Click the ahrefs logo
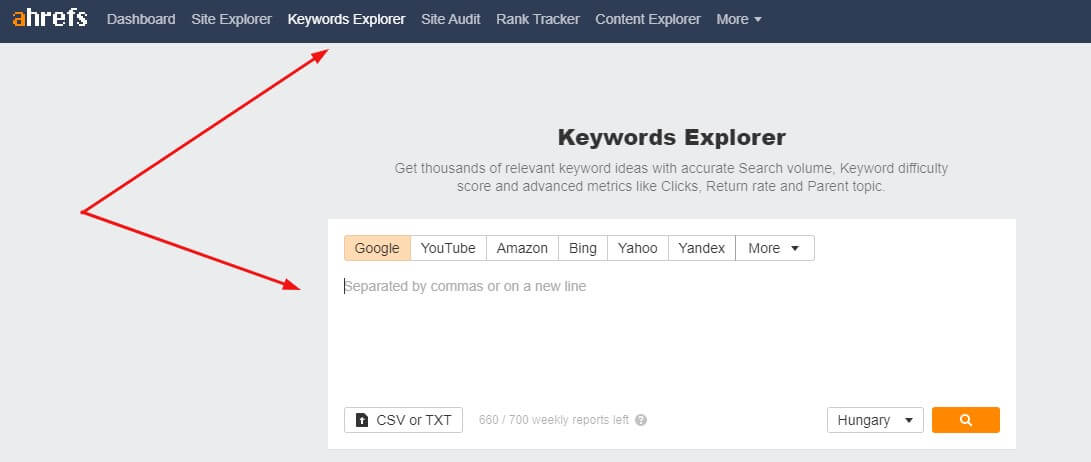 pos(50,19)
